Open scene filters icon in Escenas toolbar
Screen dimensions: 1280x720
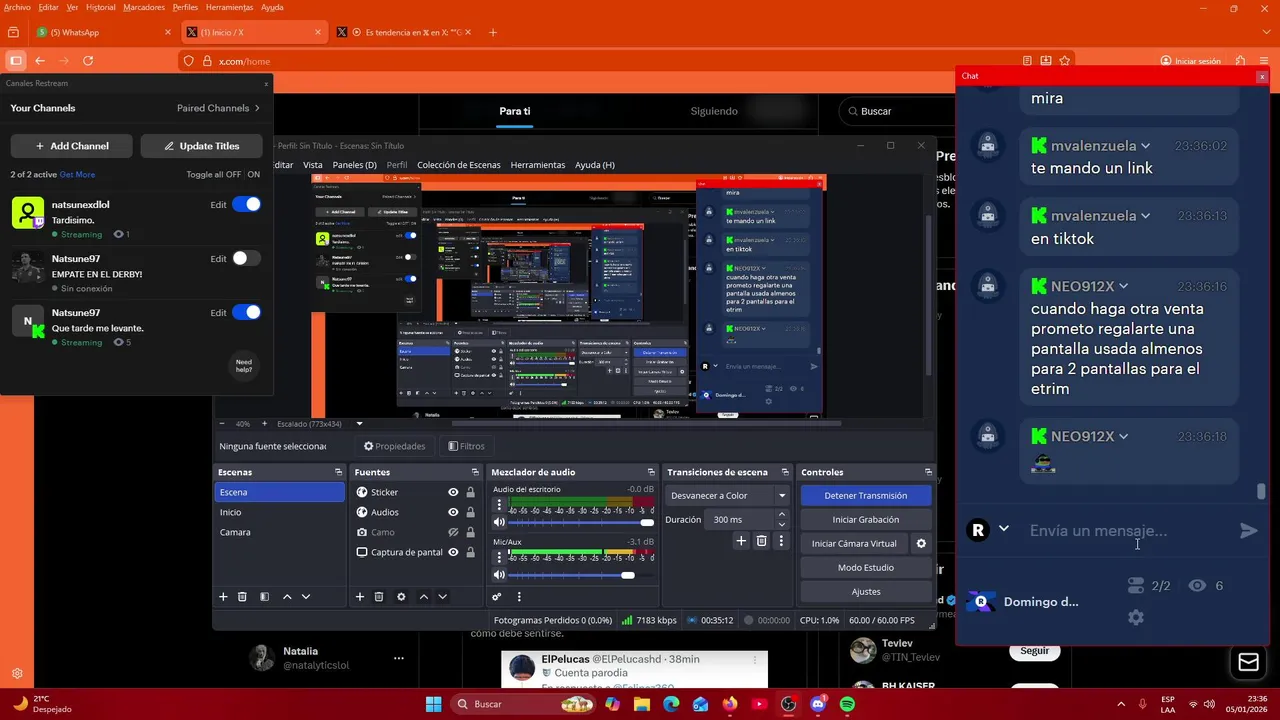tap(264, 597)
